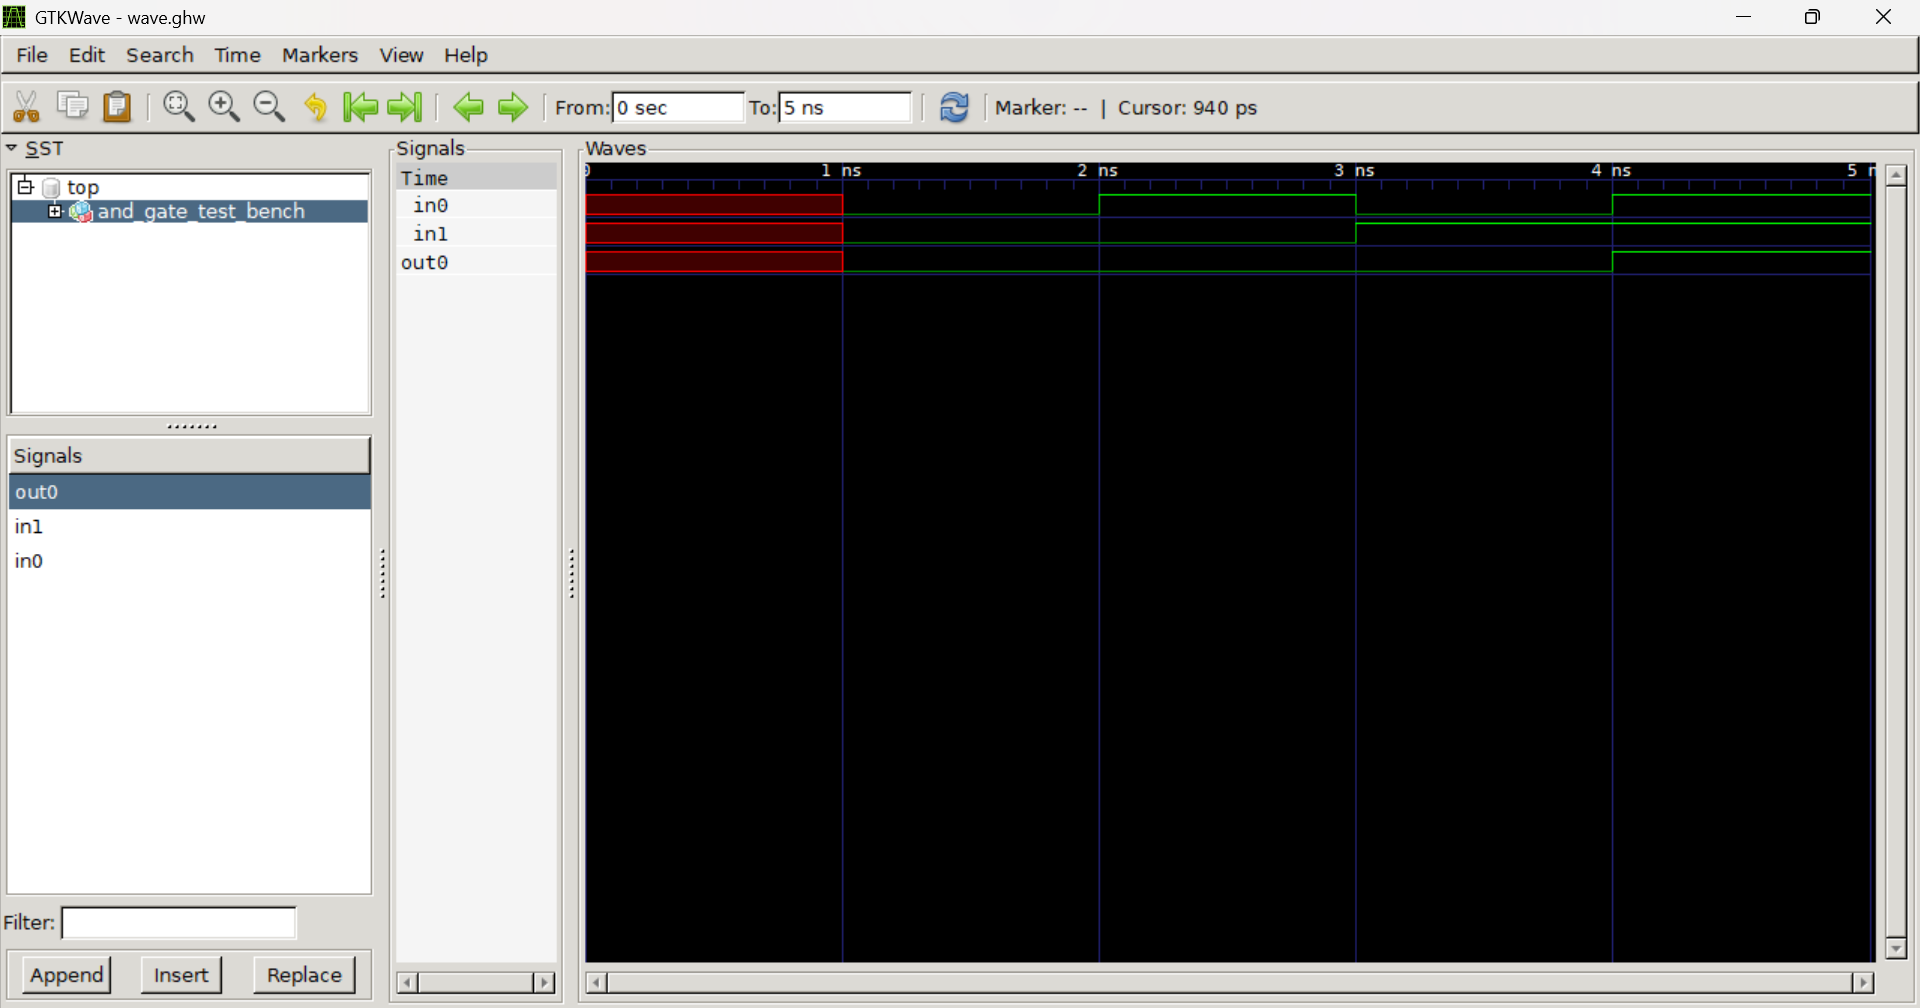The width and height of the screenshot is (1920, 1008).
Task: Click the Copy Traces icon
Action: (71, 105)
